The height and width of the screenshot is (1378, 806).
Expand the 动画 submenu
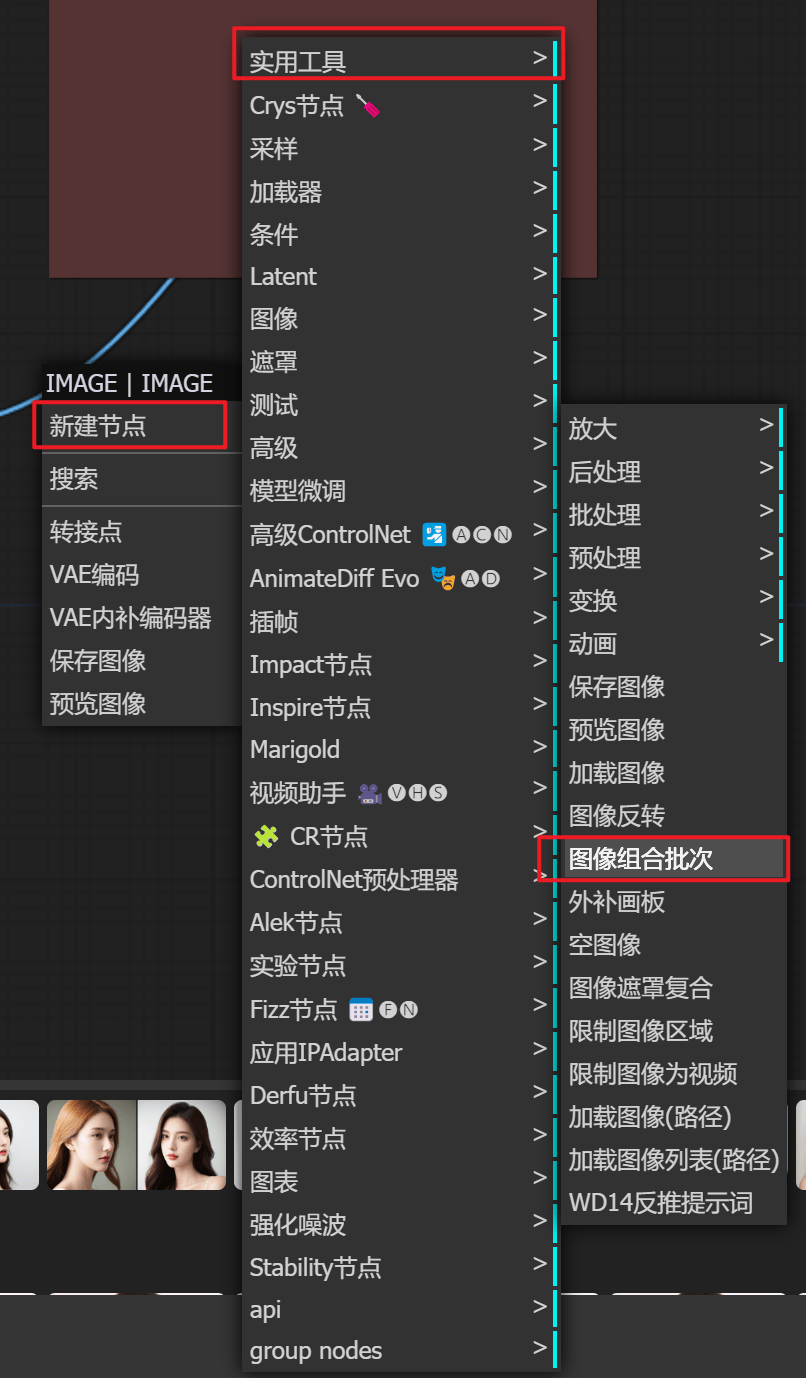(x=673, y=643)
